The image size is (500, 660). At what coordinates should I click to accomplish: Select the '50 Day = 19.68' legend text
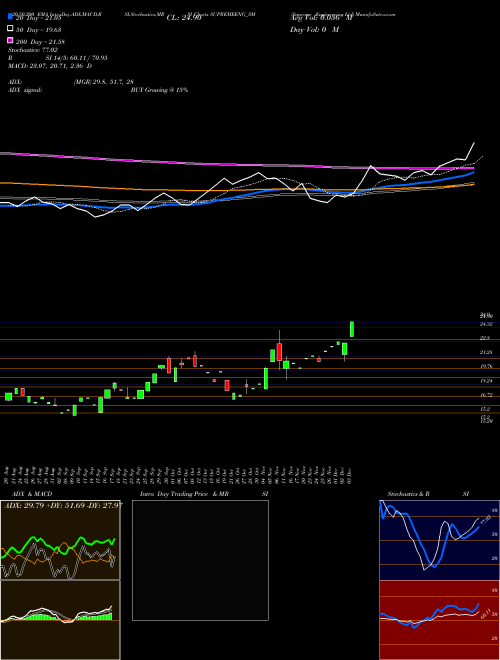[x=38, y=29]
